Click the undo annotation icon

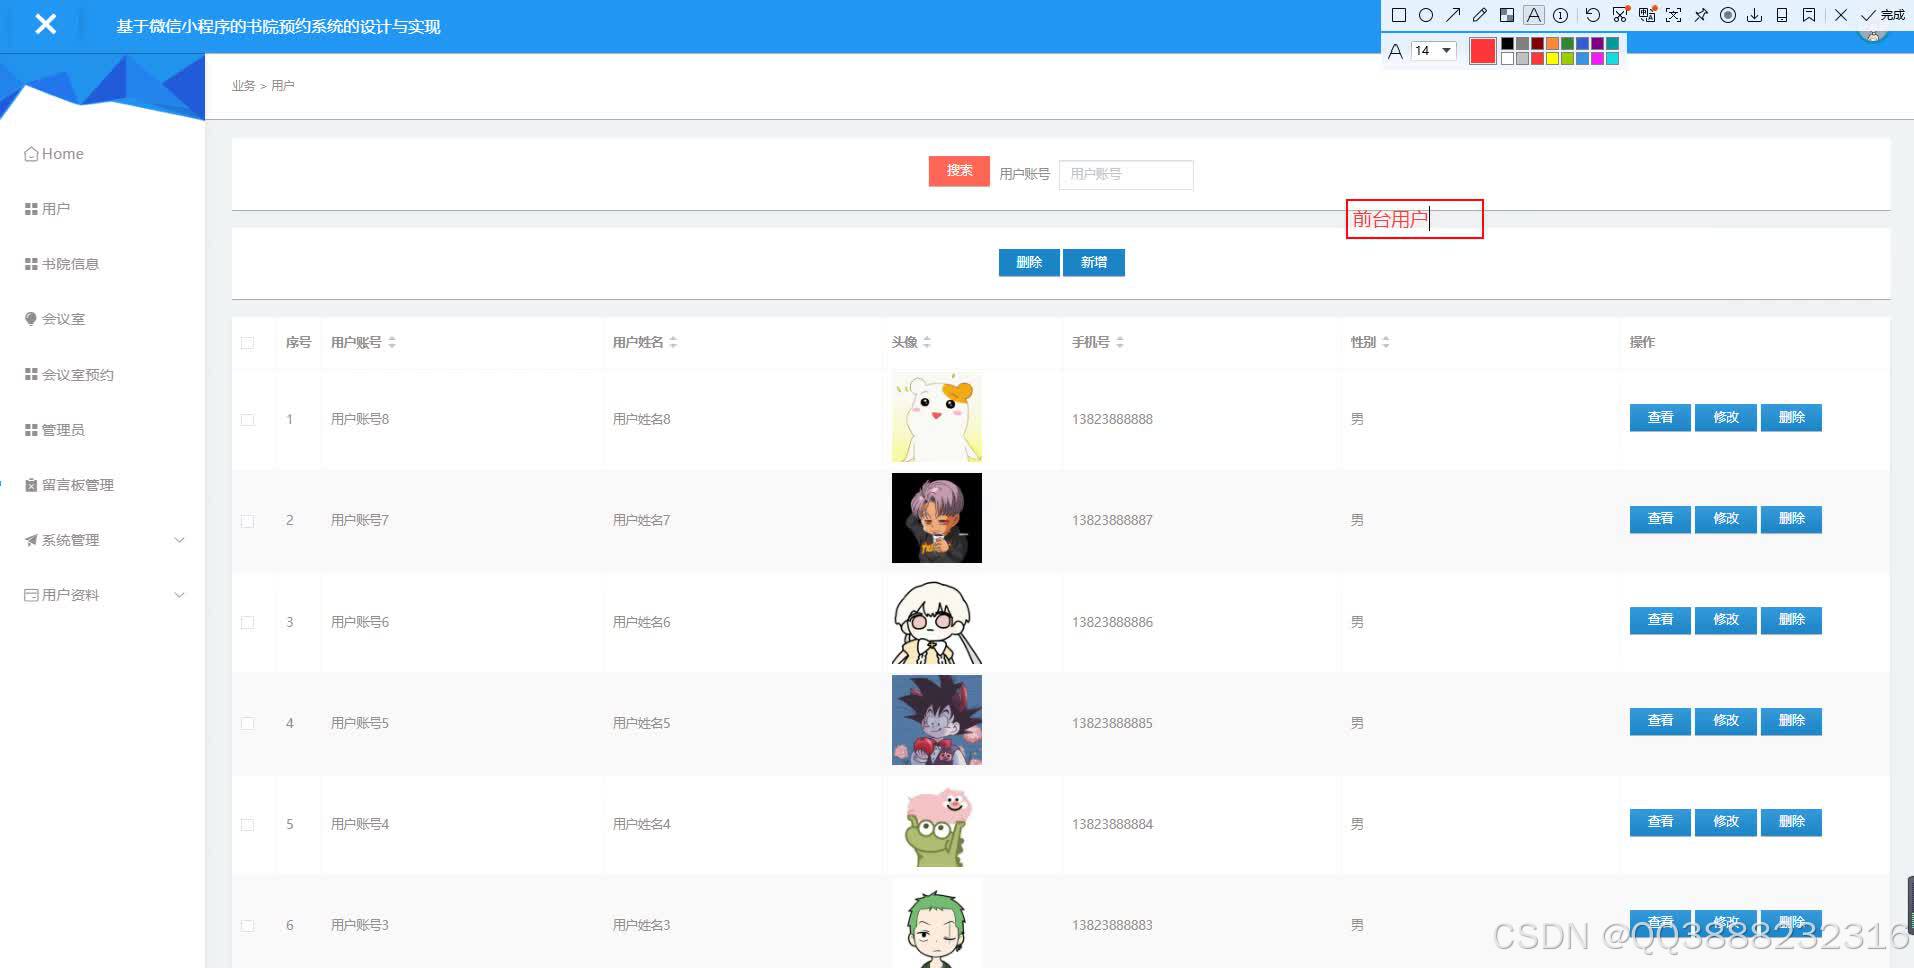click(x=1592, y=15)
